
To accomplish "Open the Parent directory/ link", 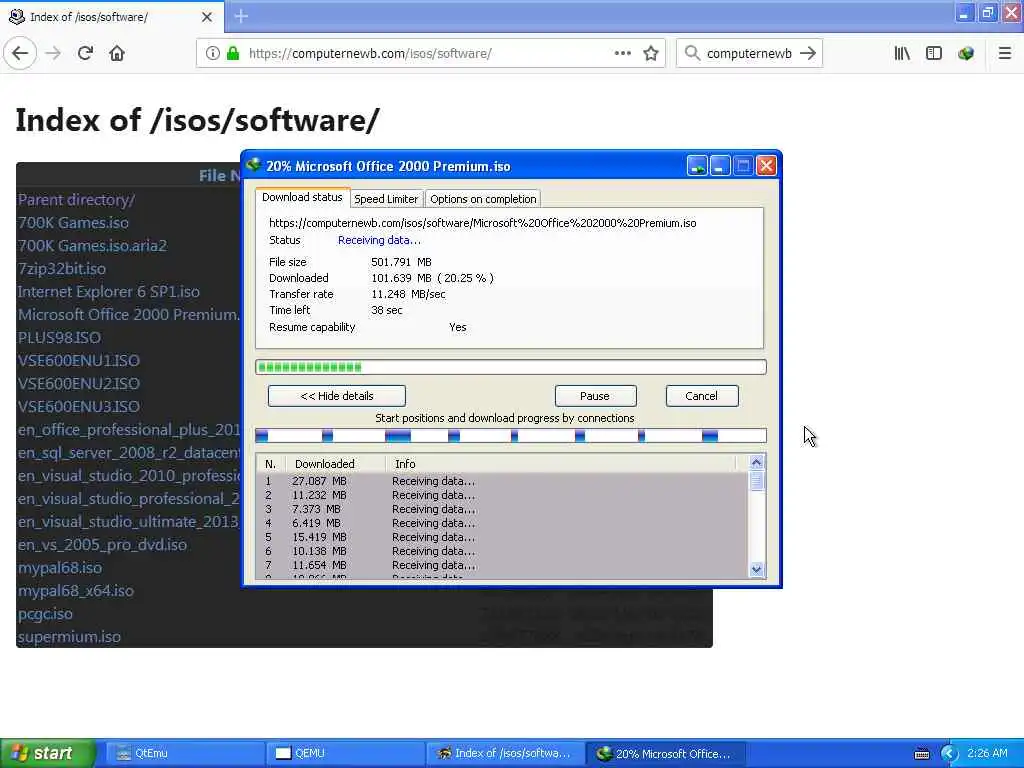I will 76,200.
